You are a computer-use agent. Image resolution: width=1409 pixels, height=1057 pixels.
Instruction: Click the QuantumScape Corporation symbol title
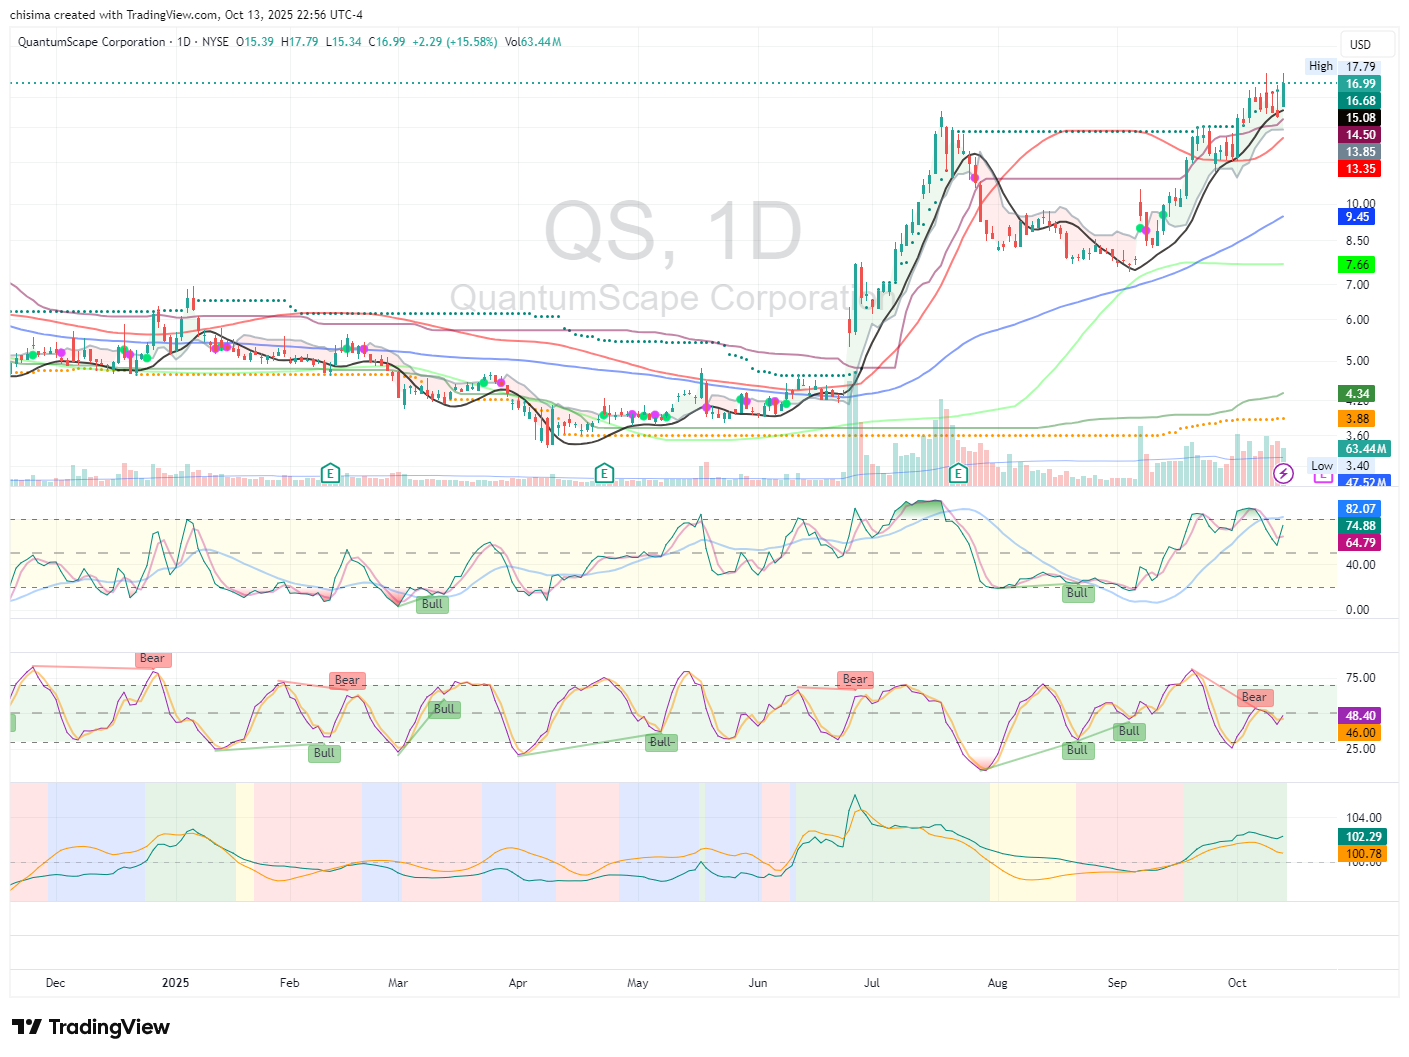pyautogui.click(x=92, y=42)
